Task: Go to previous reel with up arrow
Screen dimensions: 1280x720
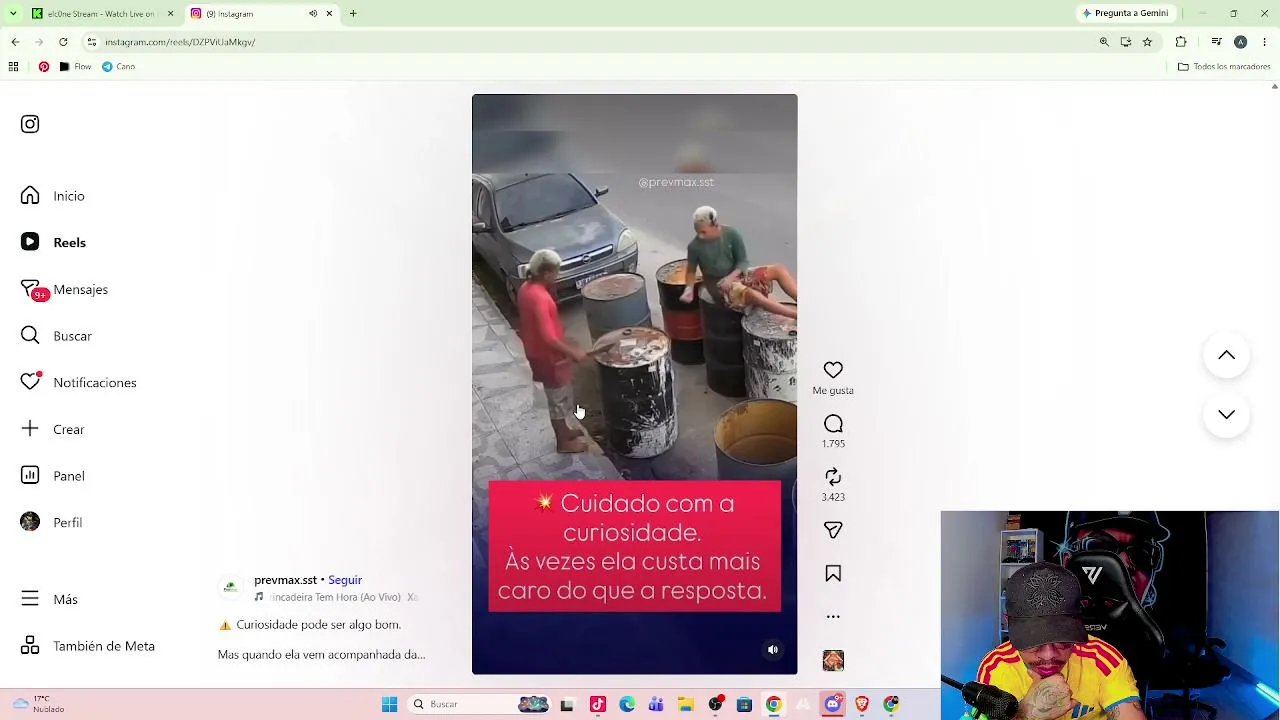Action: click(x=1226, y=356)
